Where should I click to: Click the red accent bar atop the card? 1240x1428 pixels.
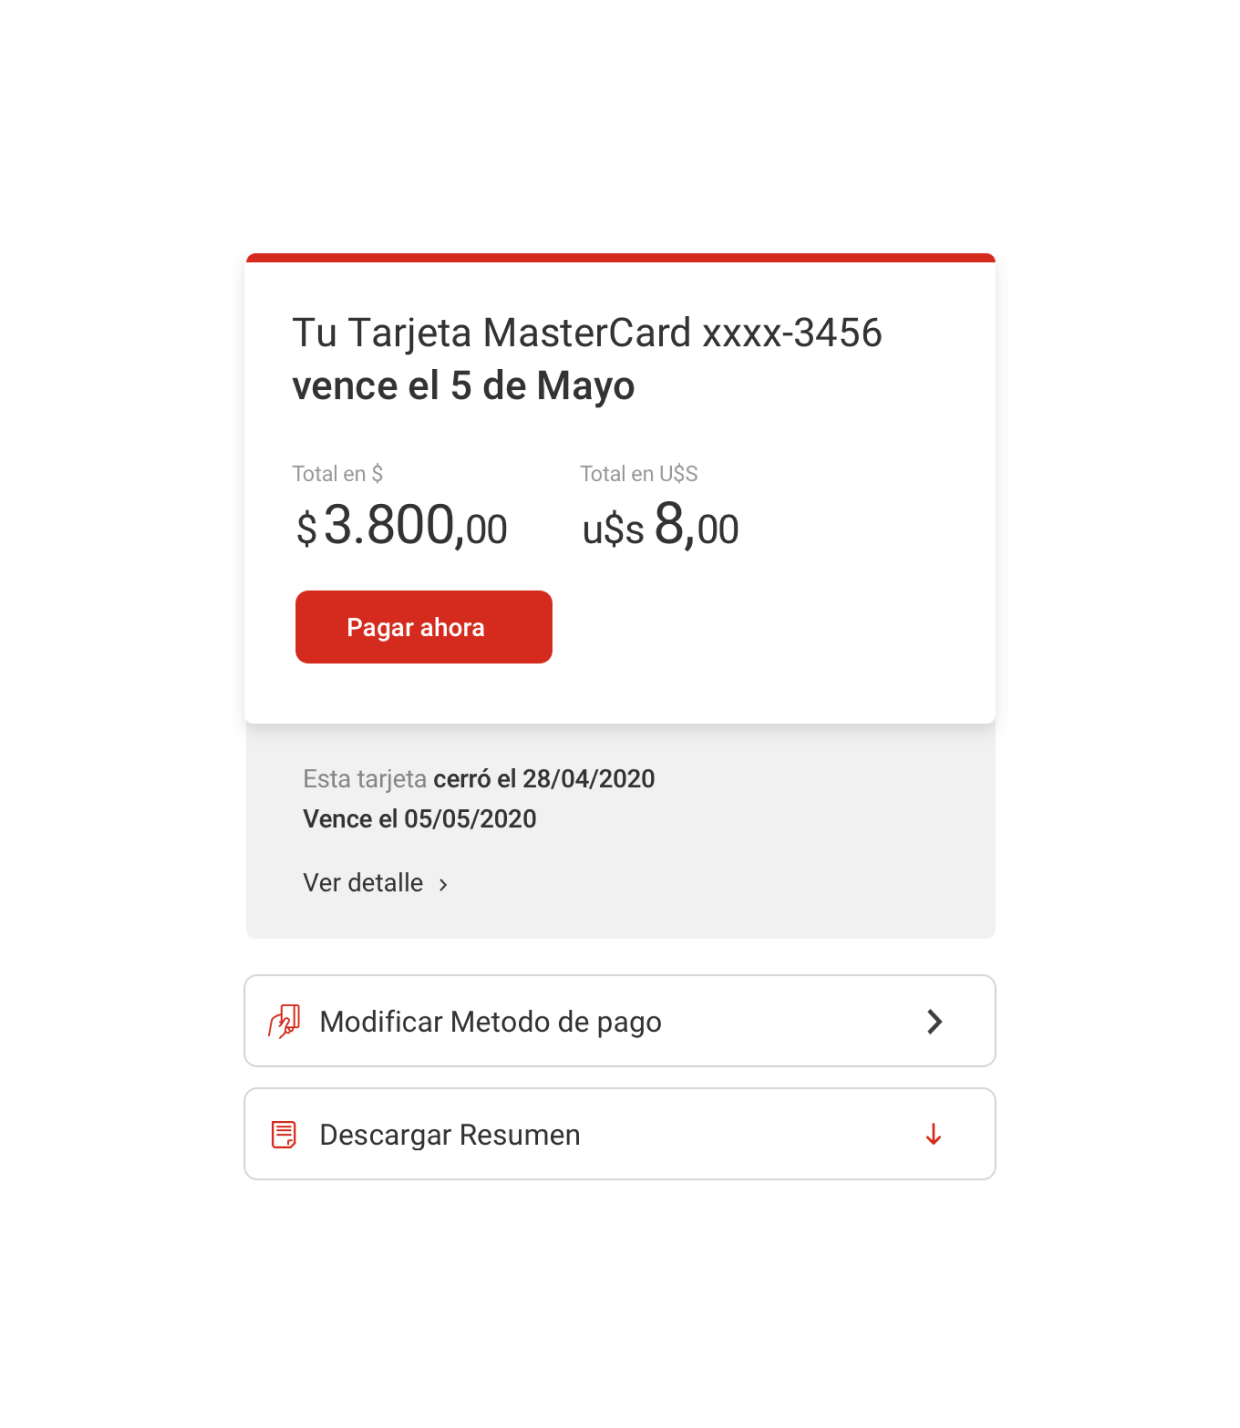620,258
